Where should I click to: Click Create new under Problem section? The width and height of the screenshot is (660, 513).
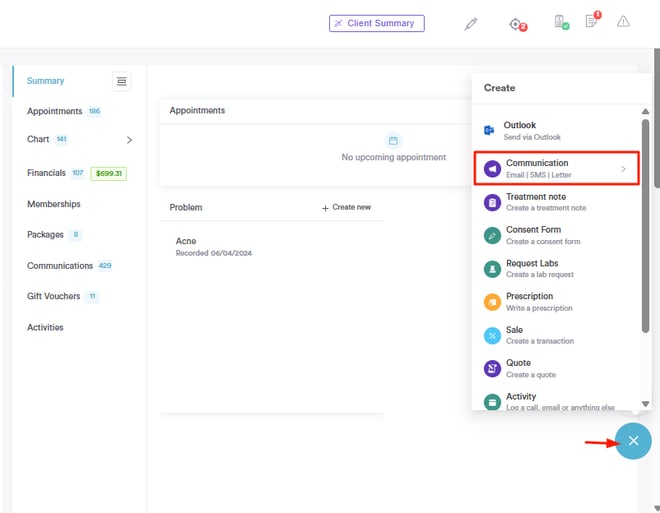pyautogui.click(x=346, y=207)
